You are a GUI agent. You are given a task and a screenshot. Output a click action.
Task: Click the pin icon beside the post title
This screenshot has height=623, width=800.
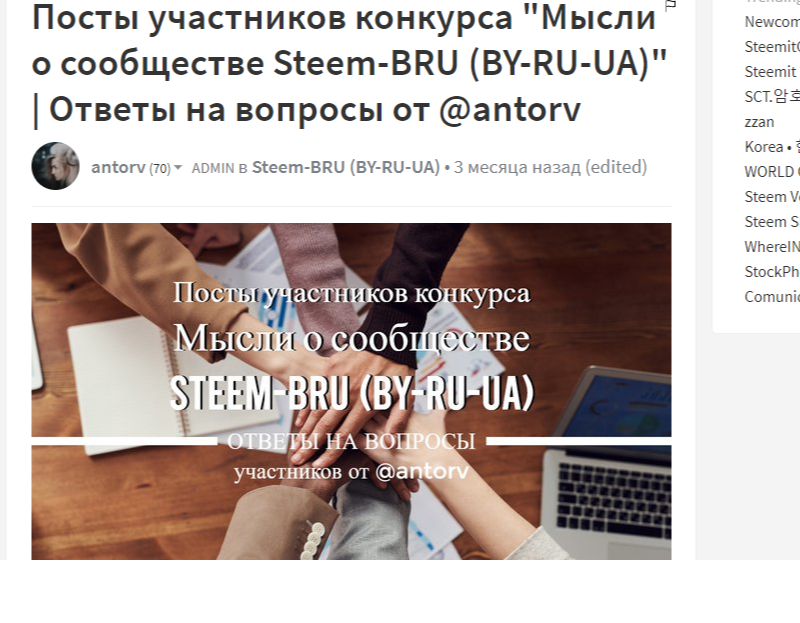coord(670,6)
